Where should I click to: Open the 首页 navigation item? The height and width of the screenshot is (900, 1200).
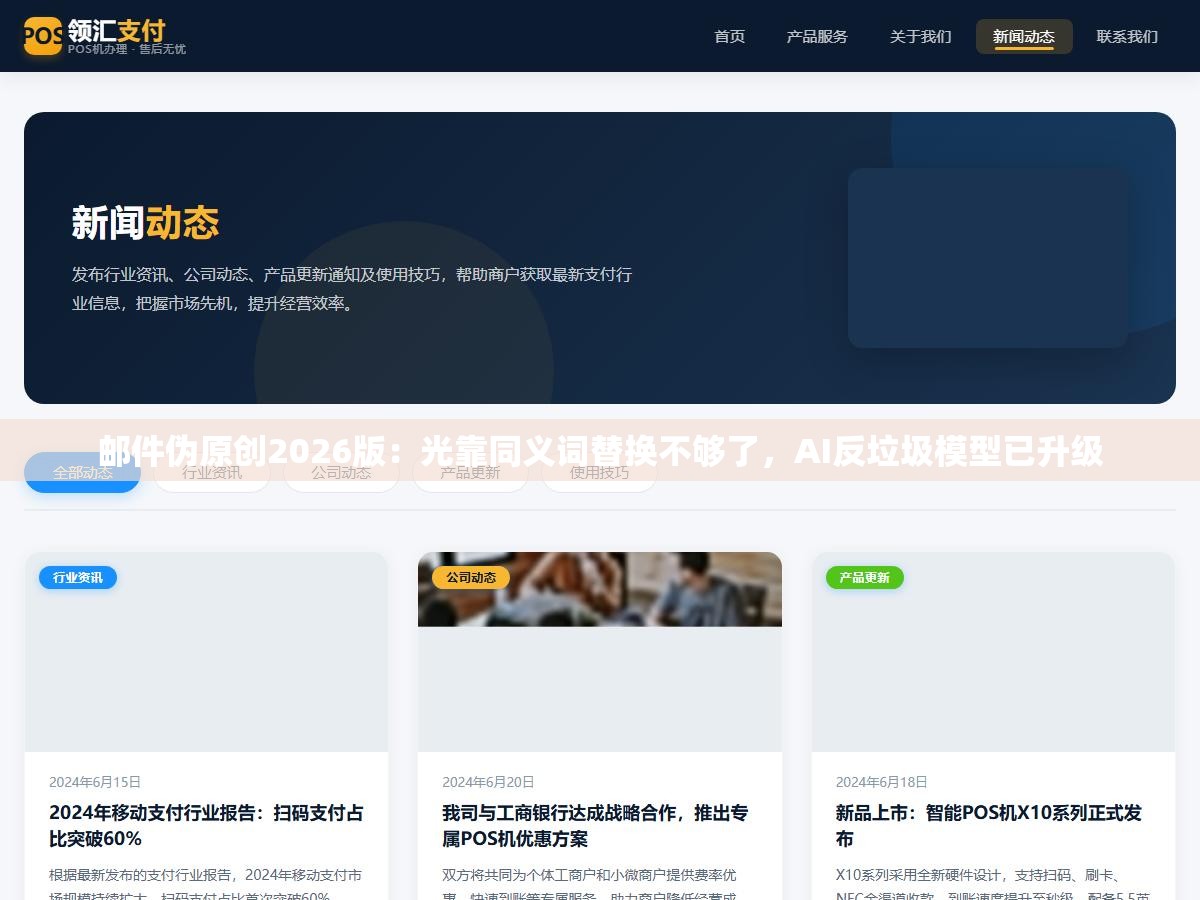click(729, 36)
